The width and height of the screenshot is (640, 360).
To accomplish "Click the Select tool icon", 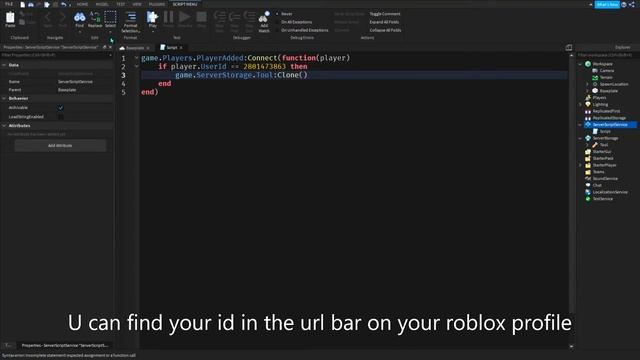I will 110,17.
